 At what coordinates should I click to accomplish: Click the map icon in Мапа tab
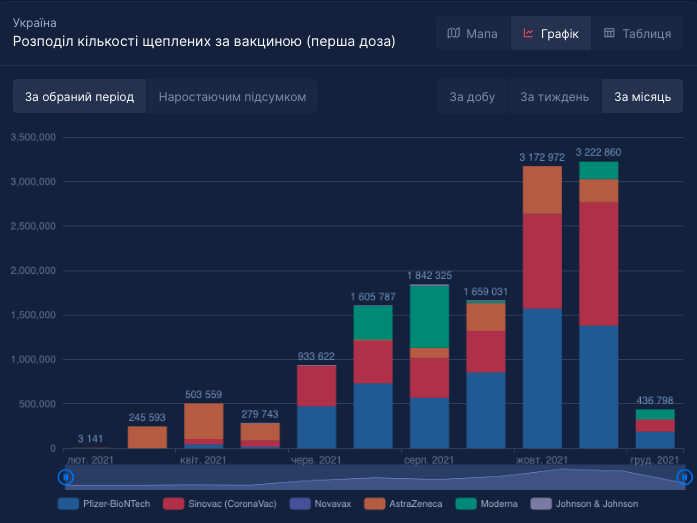(x=454, y=34)
